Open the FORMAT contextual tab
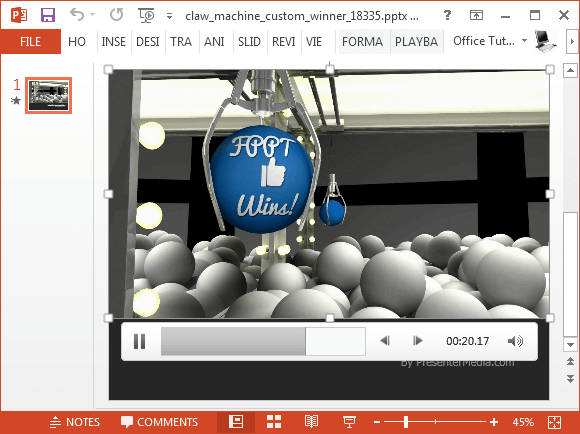This screenshot has height=434, width=580. point(362,41)
